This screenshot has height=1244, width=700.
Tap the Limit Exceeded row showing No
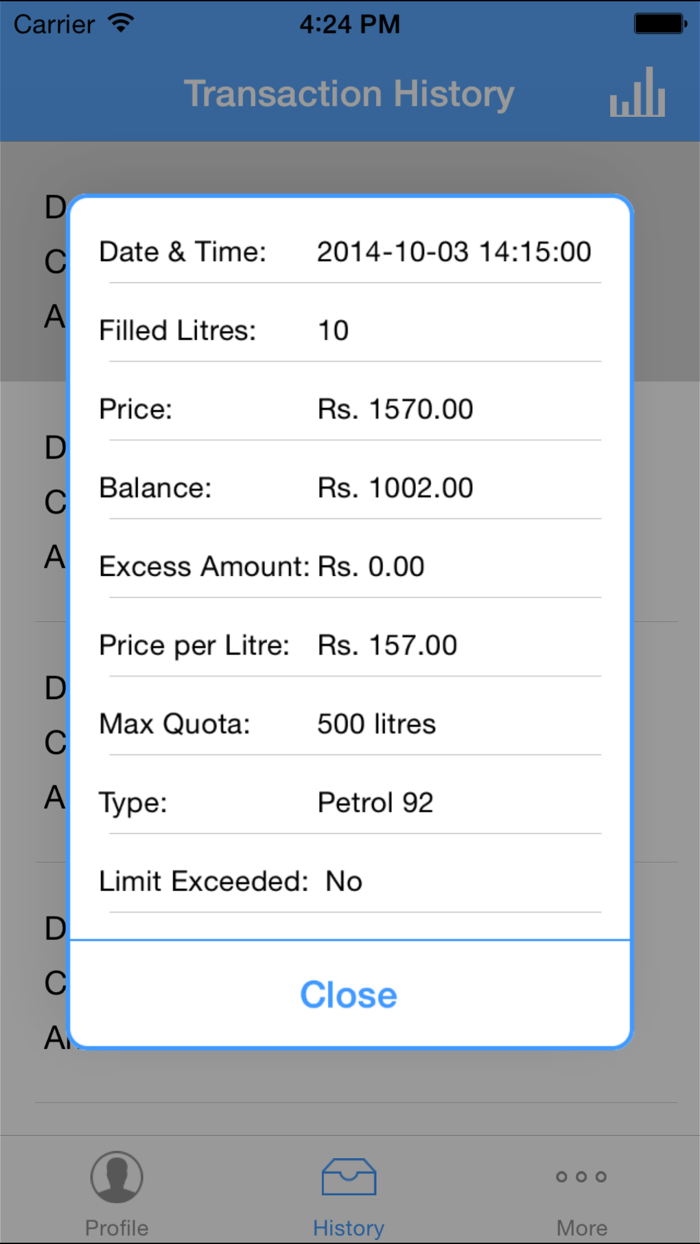click(x=348, y=881)
